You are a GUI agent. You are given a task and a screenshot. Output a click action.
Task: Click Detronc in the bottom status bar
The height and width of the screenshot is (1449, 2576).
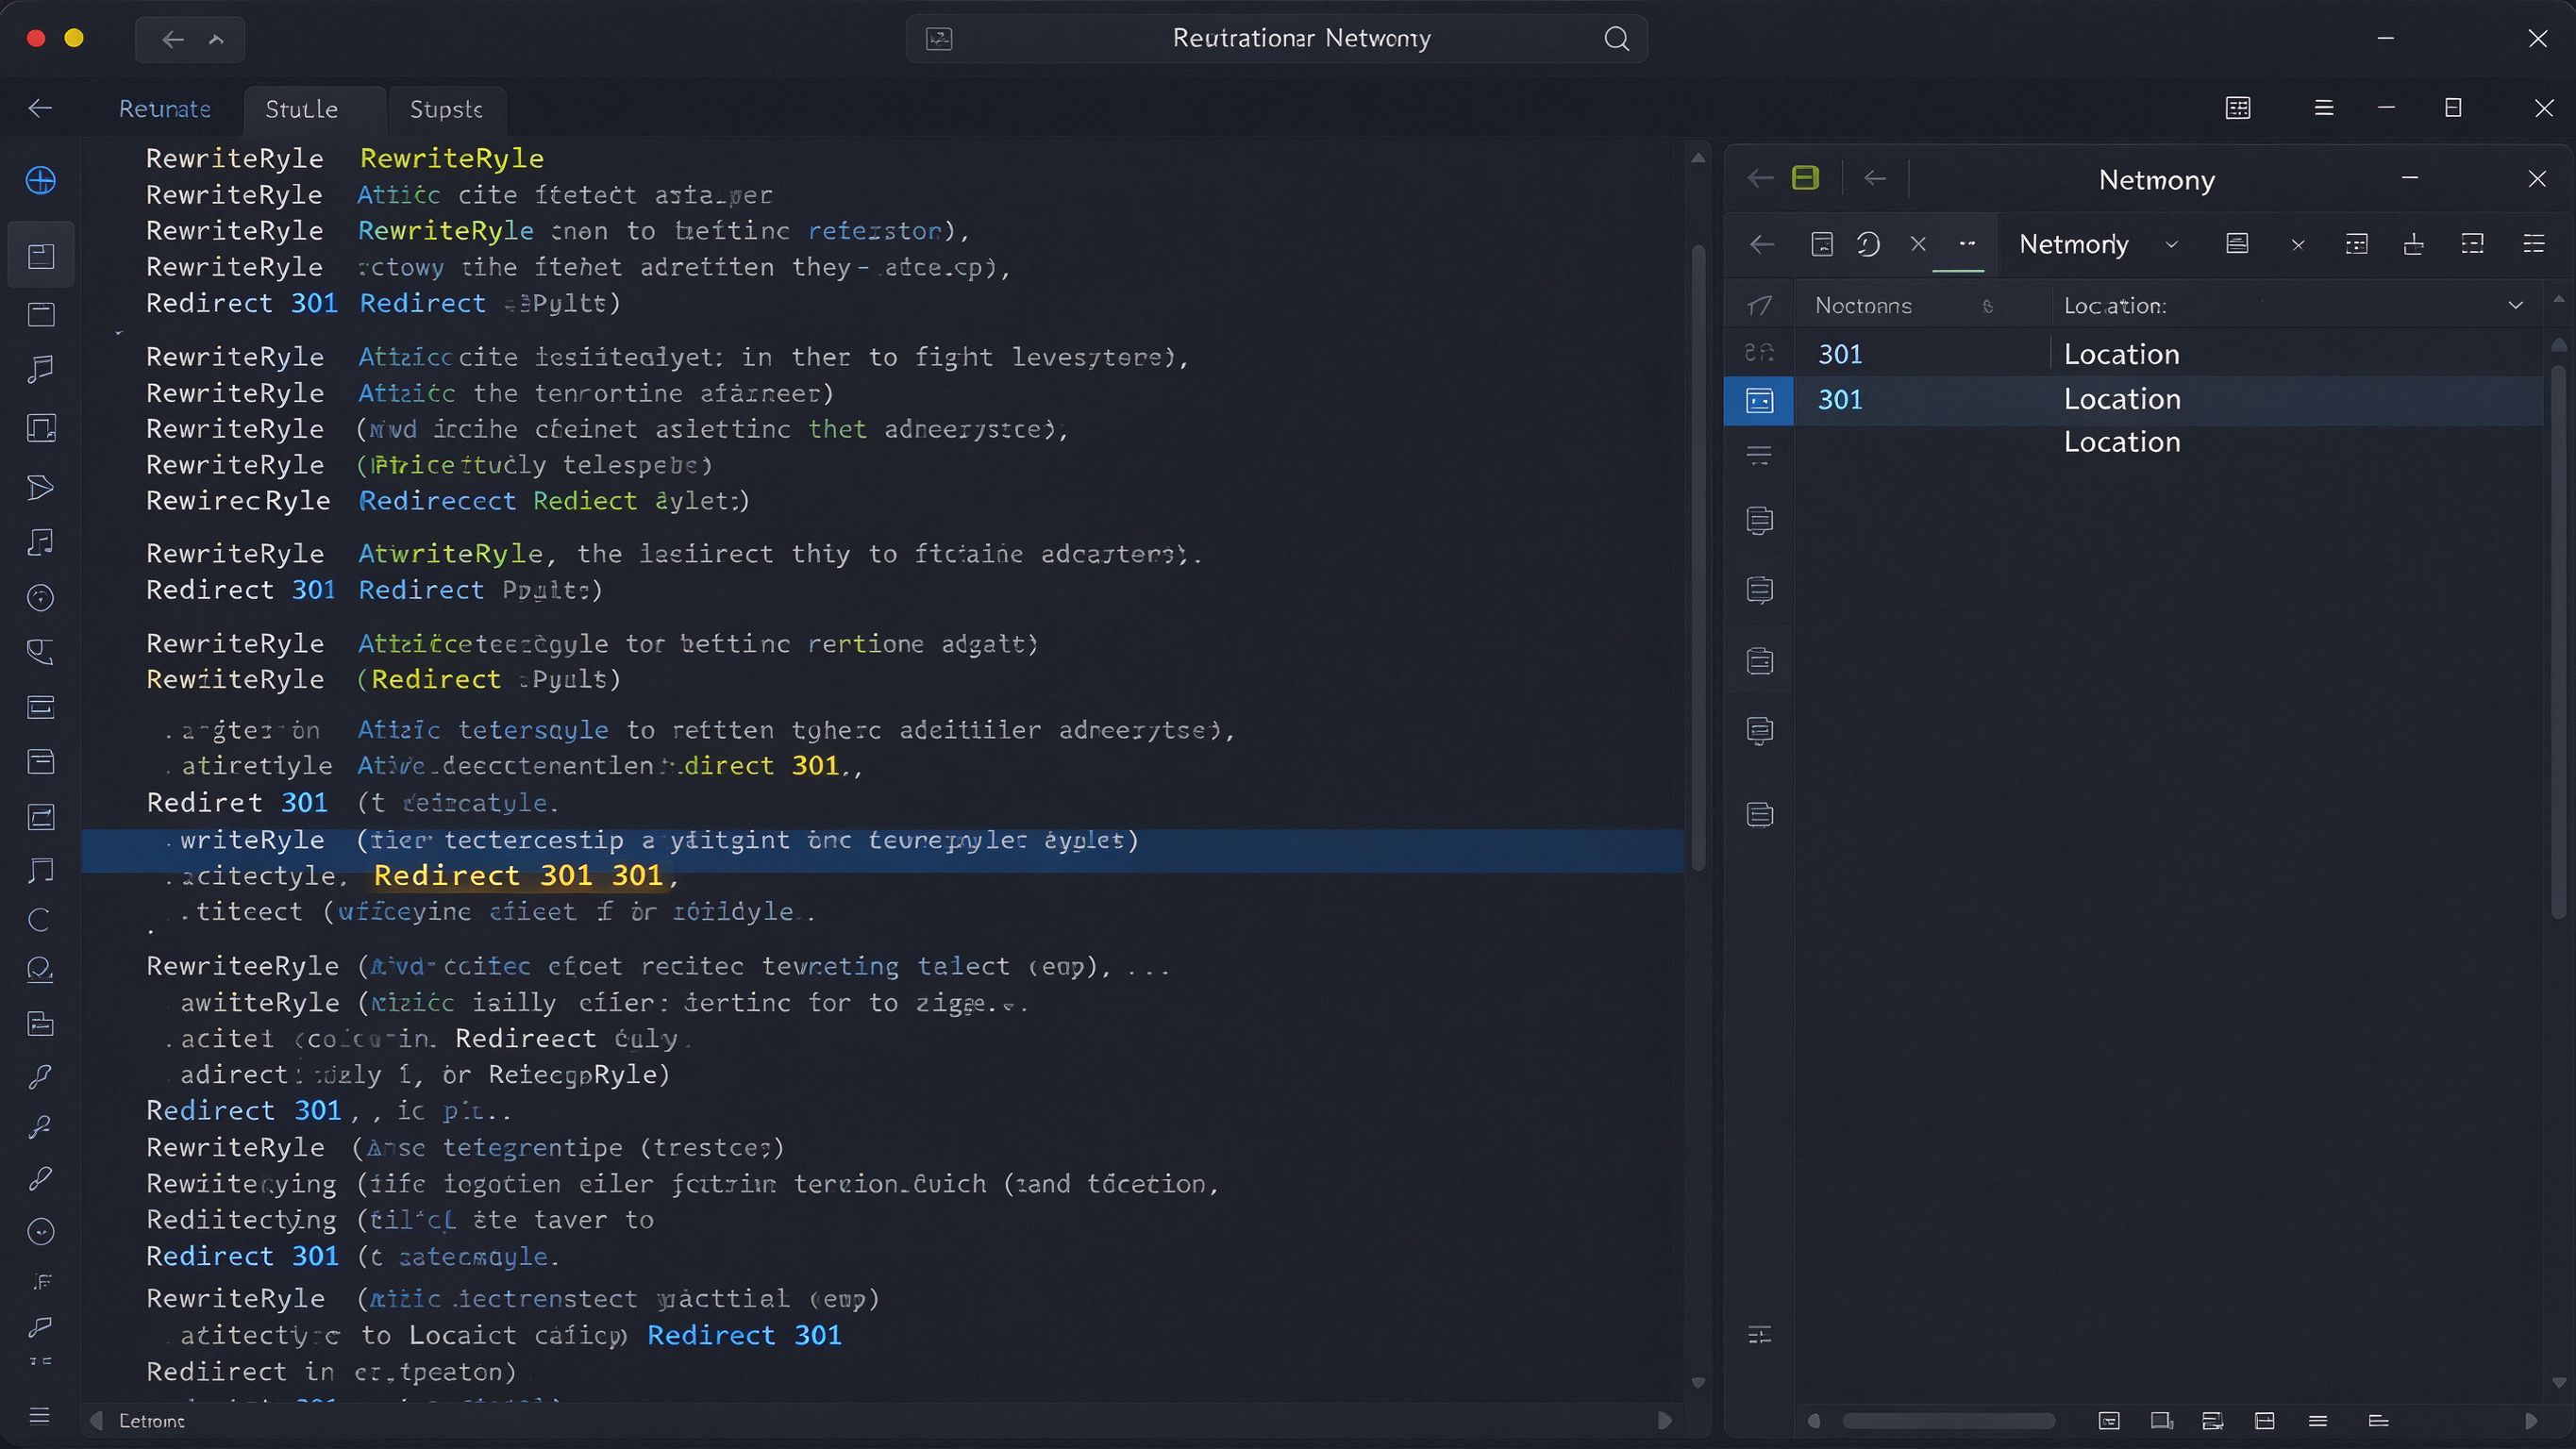pos(152,1421)
